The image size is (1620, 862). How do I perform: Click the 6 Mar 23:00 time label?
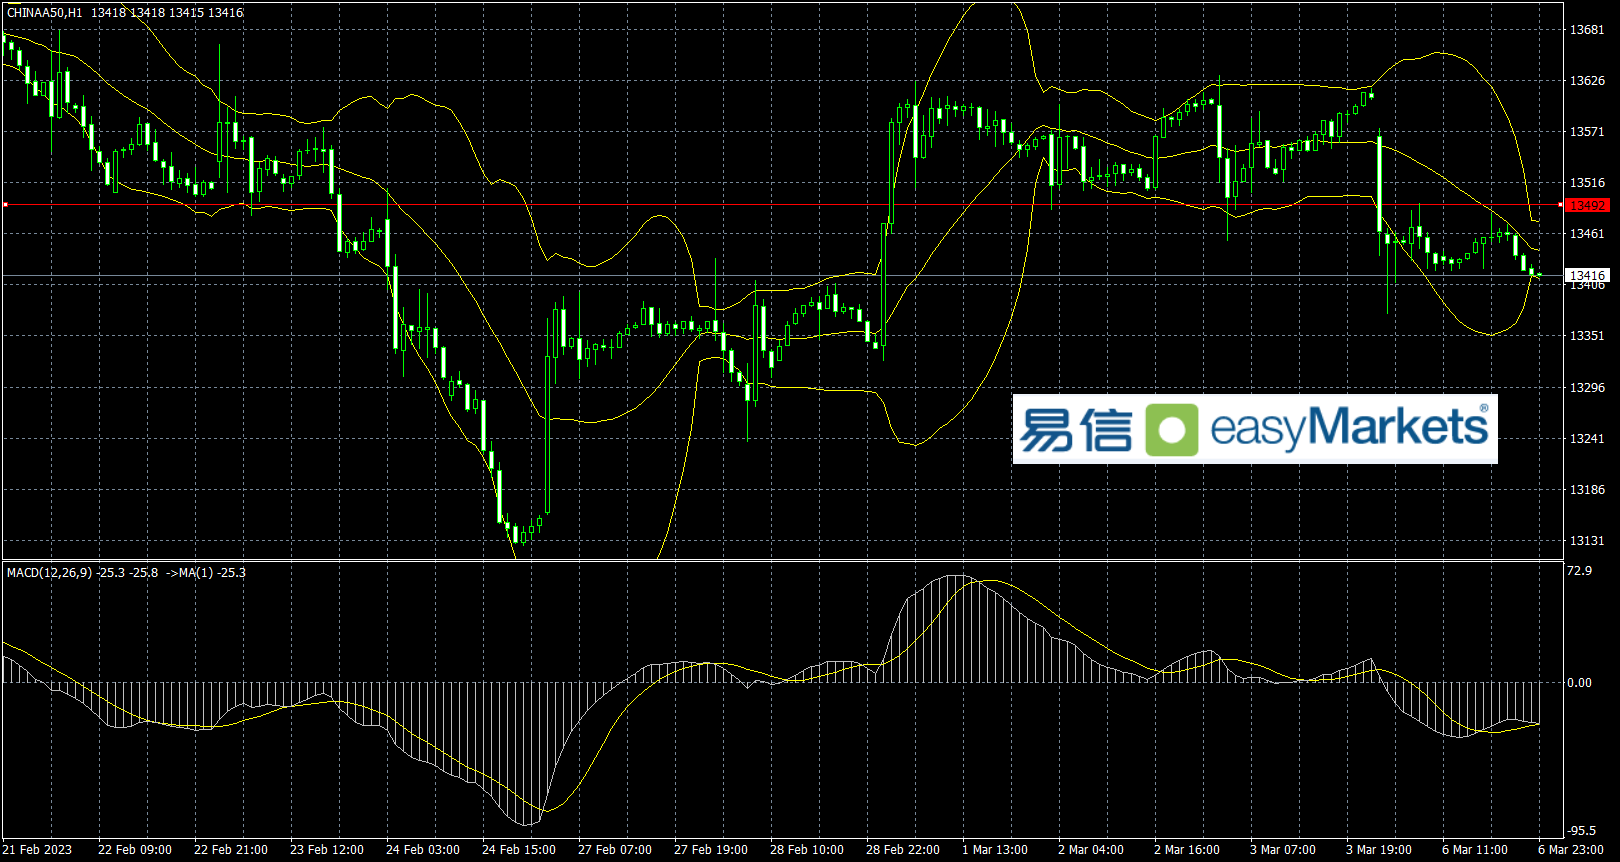click(1571, 850)
